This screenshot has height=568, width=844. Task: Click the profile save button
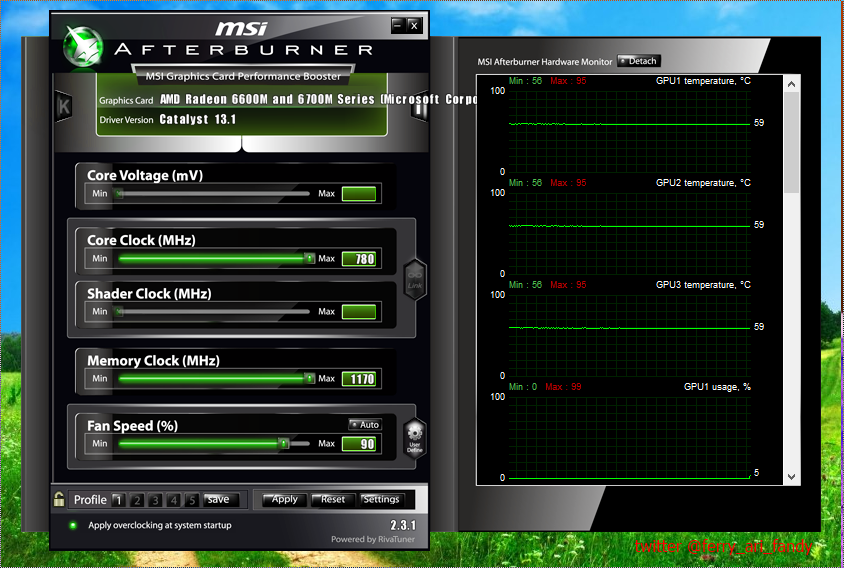[219, 500]
